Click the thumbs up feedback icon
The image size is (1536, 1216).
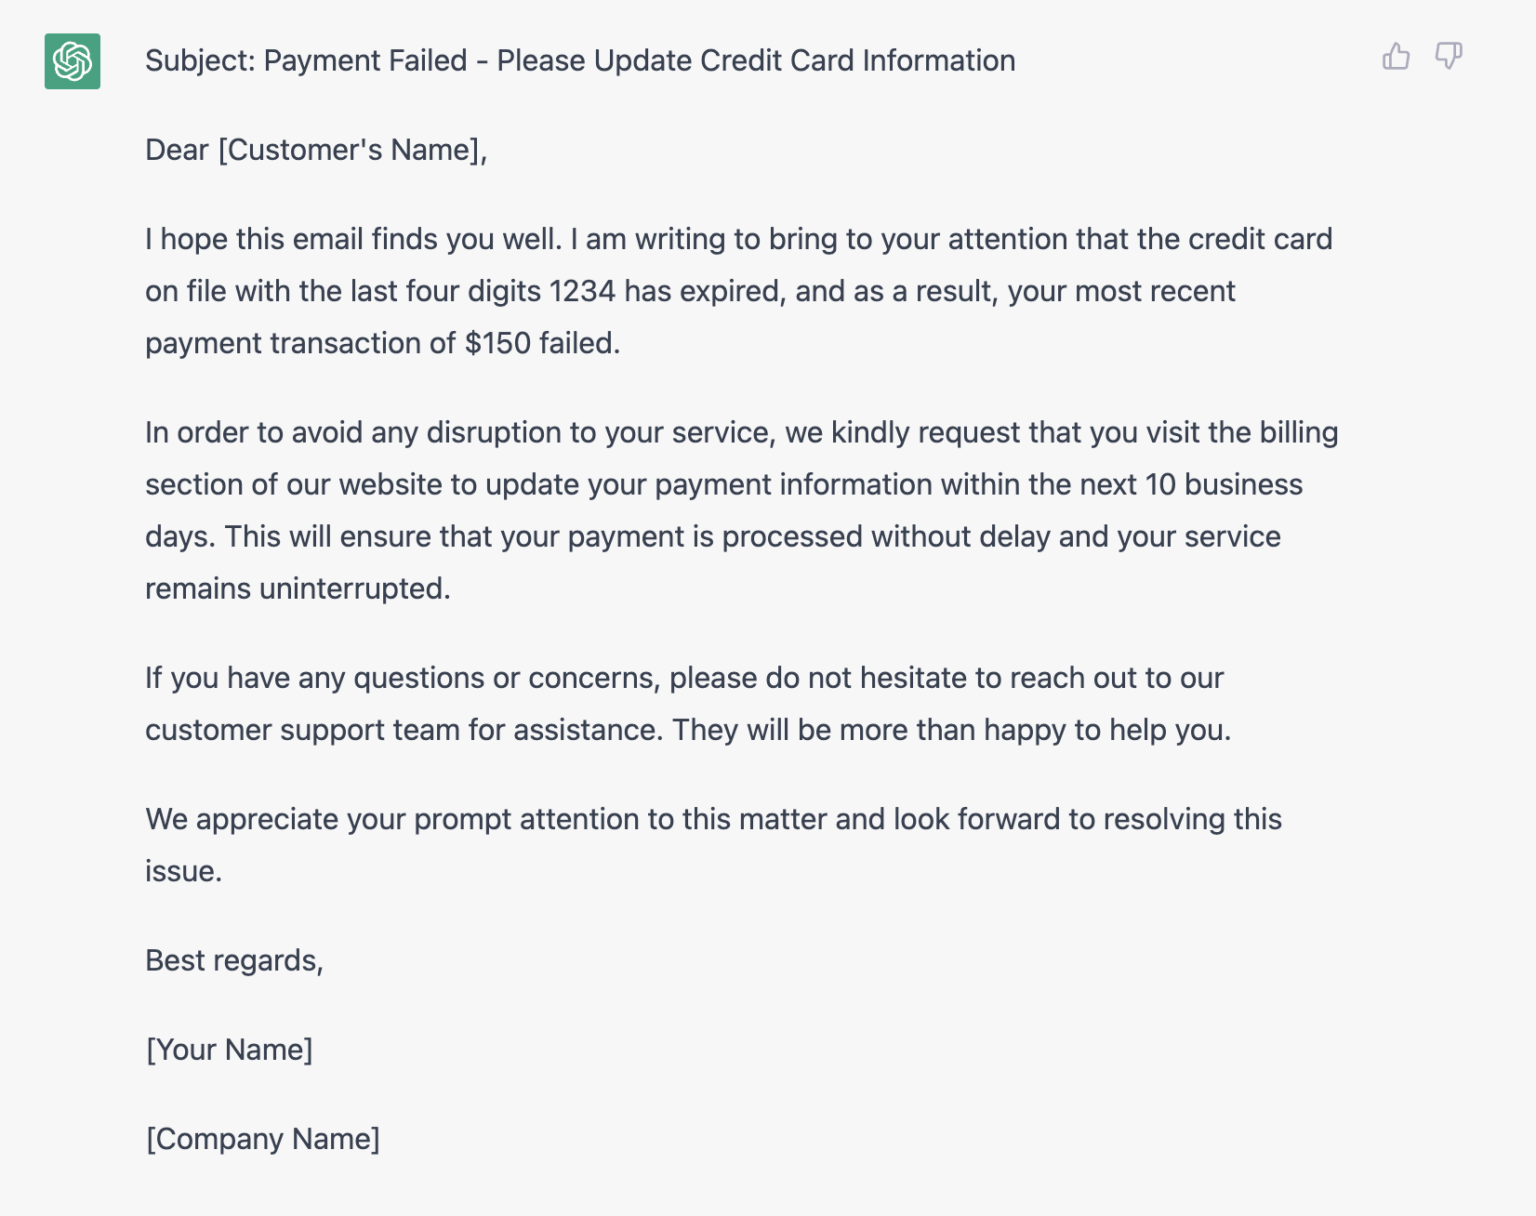coord(1396,57)
